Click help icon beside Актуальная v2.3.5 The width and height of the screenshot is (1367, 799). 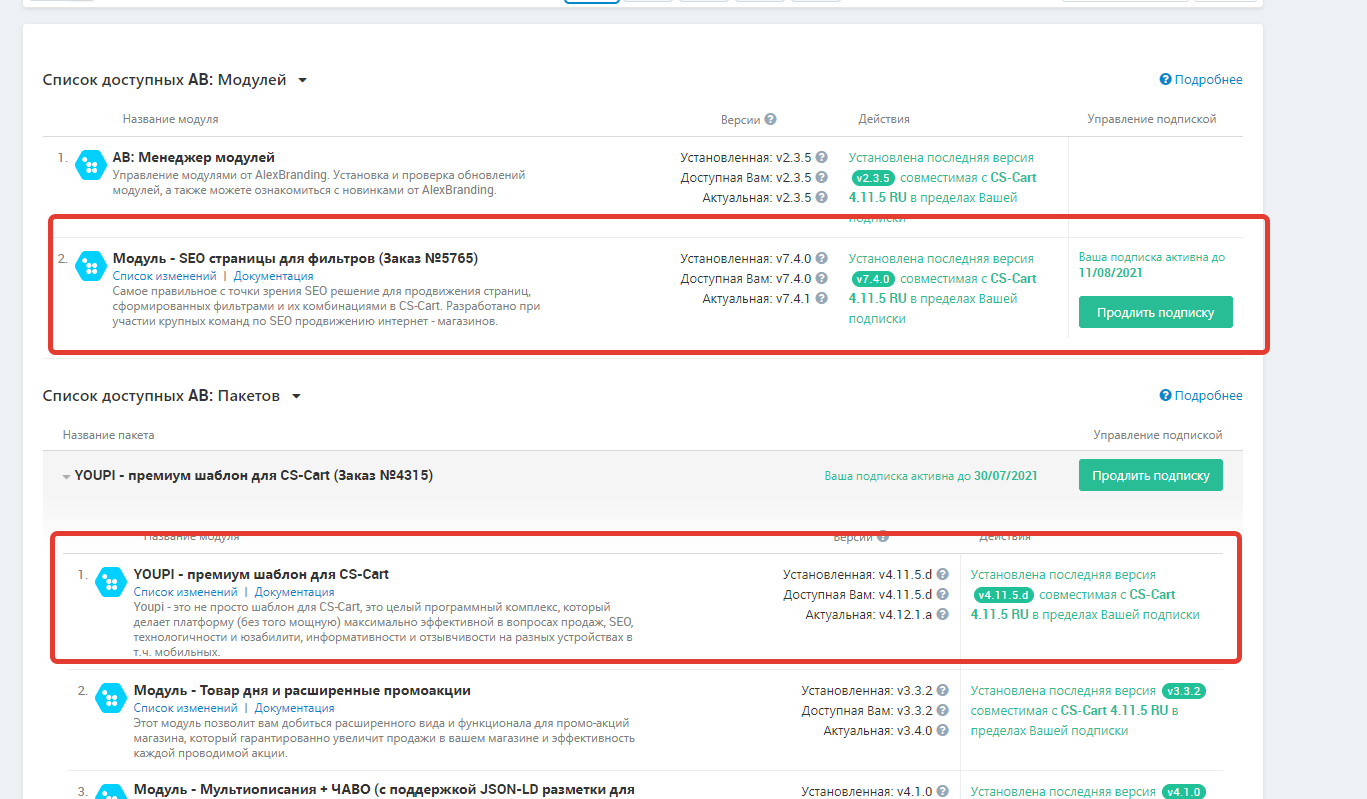822,197
